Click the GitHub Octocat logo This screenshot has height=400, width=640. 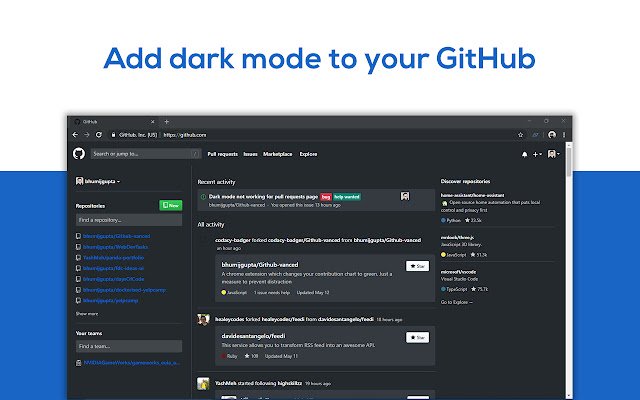pos(79,154)
